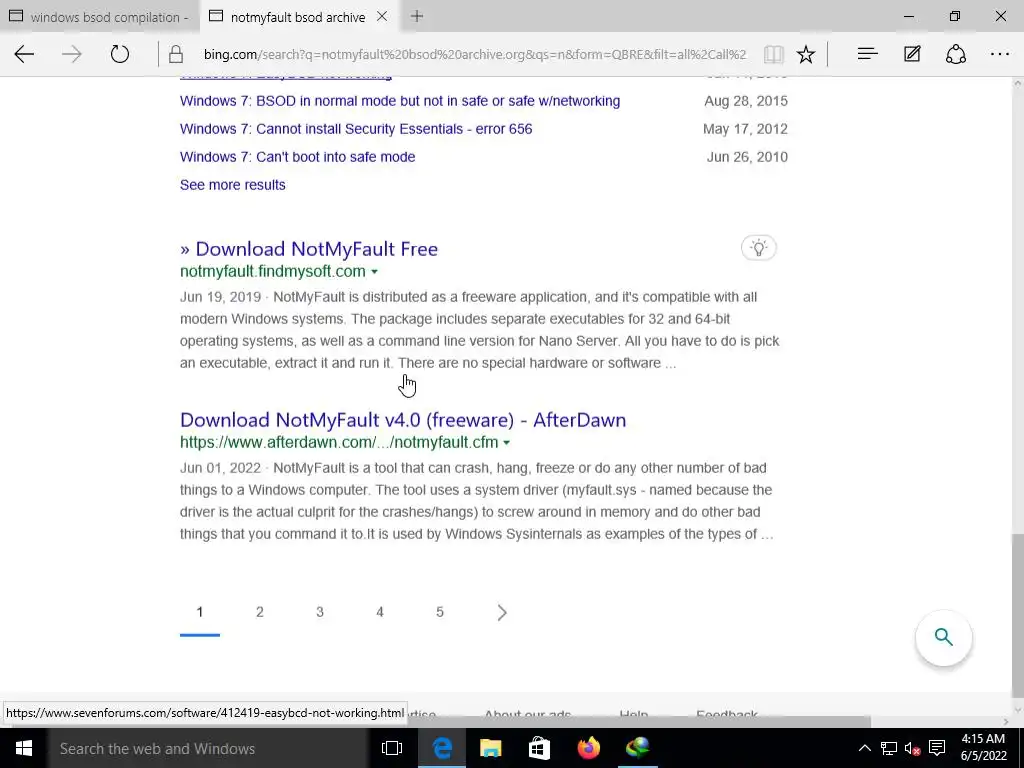Switch to windows bsod compilation tab
1024x768 pixels.
point(99,17)
